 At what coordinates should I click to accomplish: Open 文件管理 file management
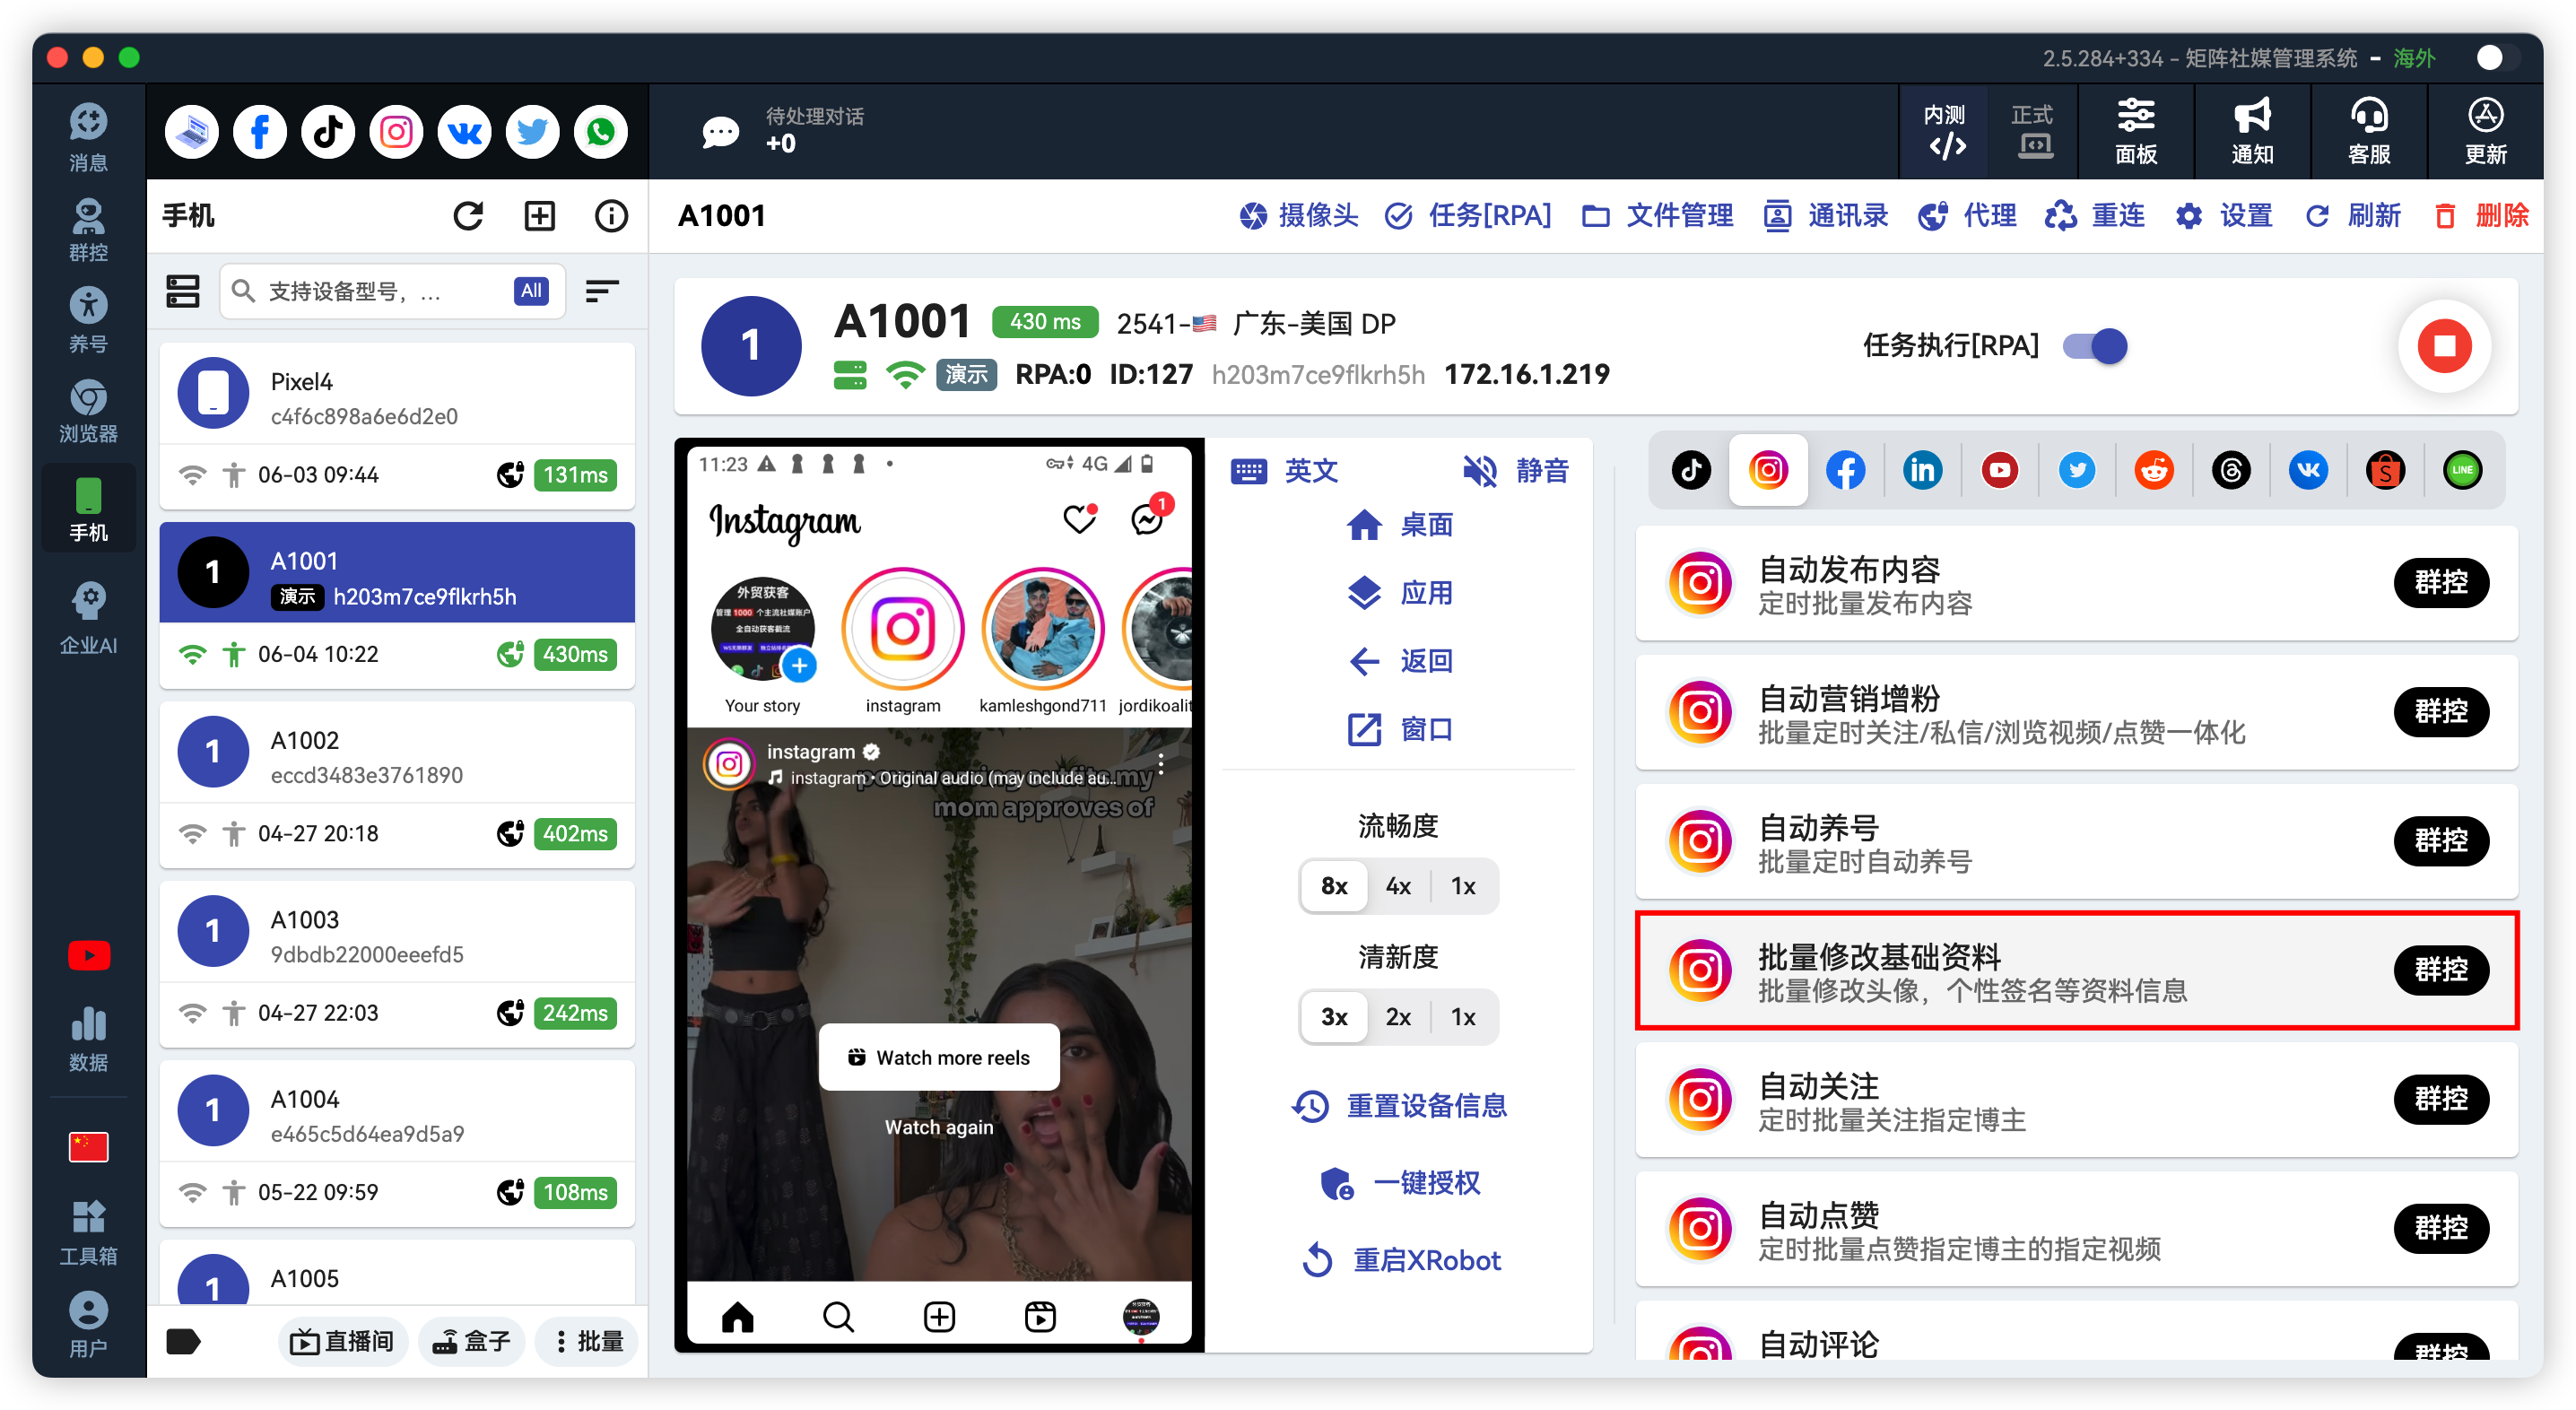click(1657, 216)
